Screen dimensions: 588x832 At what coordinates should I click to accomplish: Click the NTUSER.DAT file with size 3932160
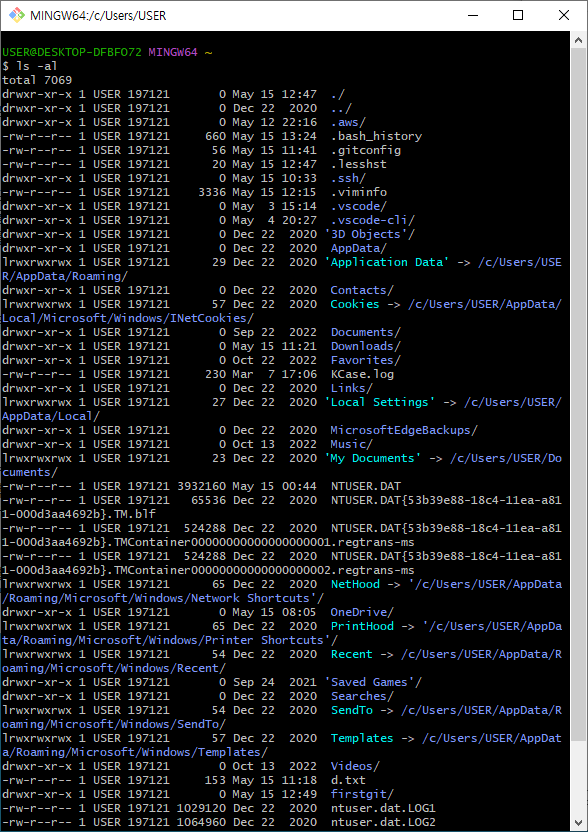[x=366, y=486]
